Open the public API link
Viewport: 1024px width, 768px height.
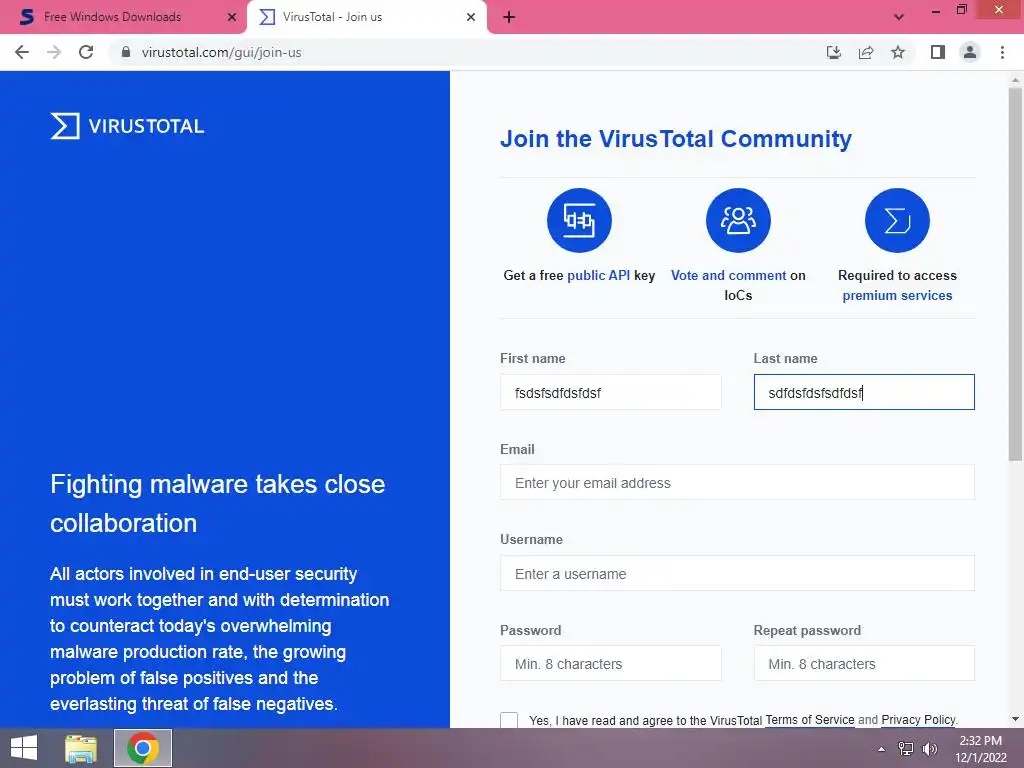coord(598,276)
